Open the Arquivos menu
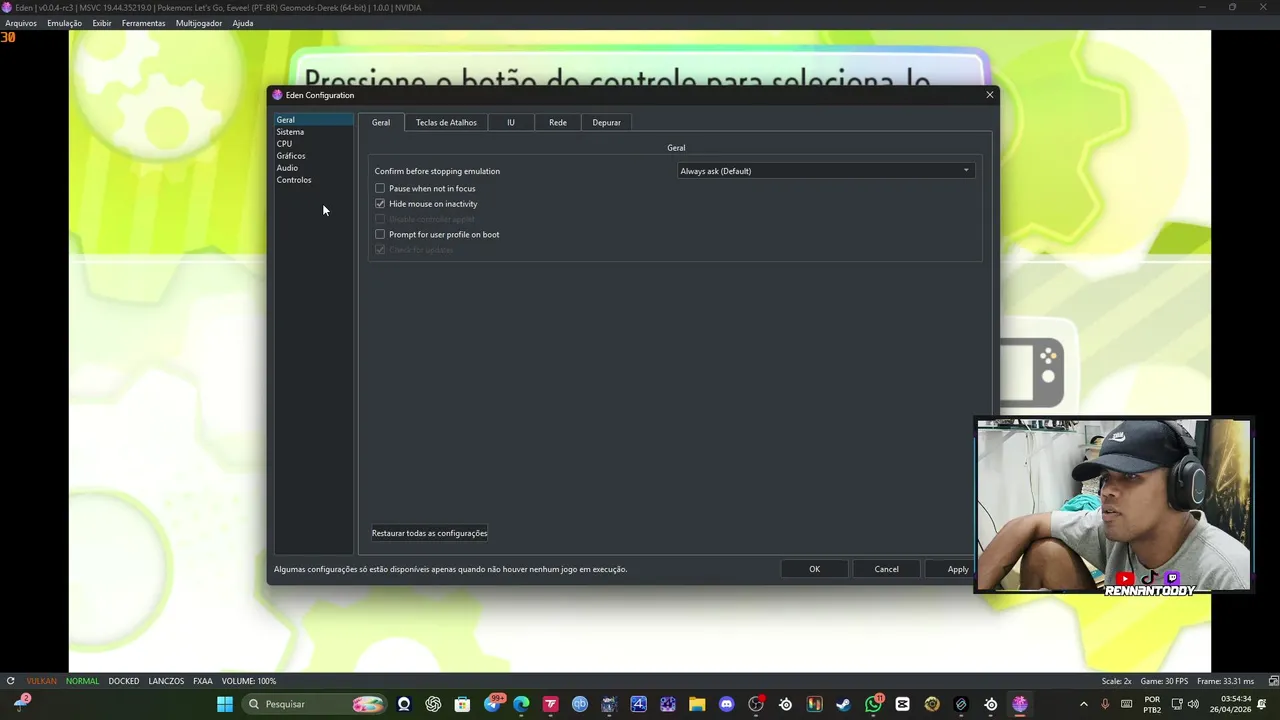 click(x=21, y=23)
